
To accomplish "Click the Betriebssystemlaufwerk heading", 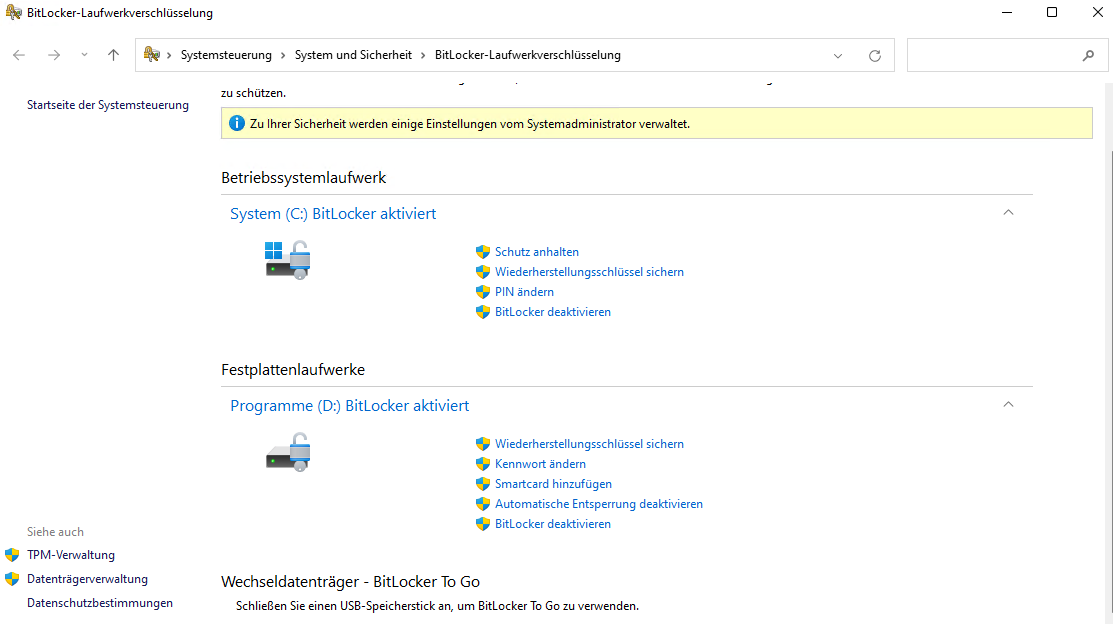I will 303,177.
